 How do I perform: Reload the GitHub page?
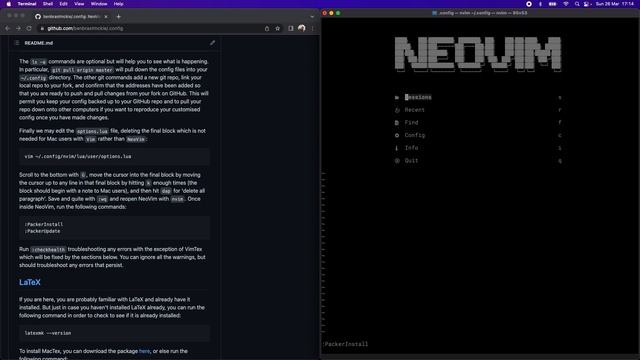tap(29, 29)
